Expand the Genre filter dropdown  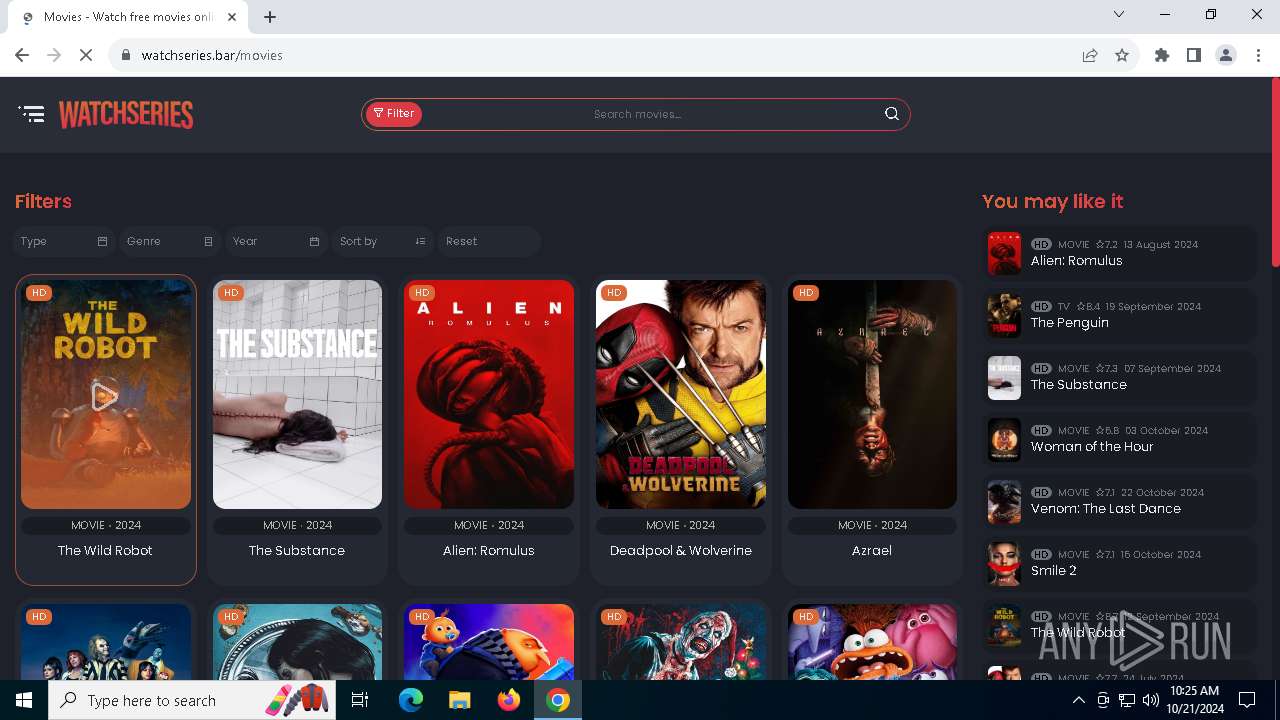click(170, 241)
